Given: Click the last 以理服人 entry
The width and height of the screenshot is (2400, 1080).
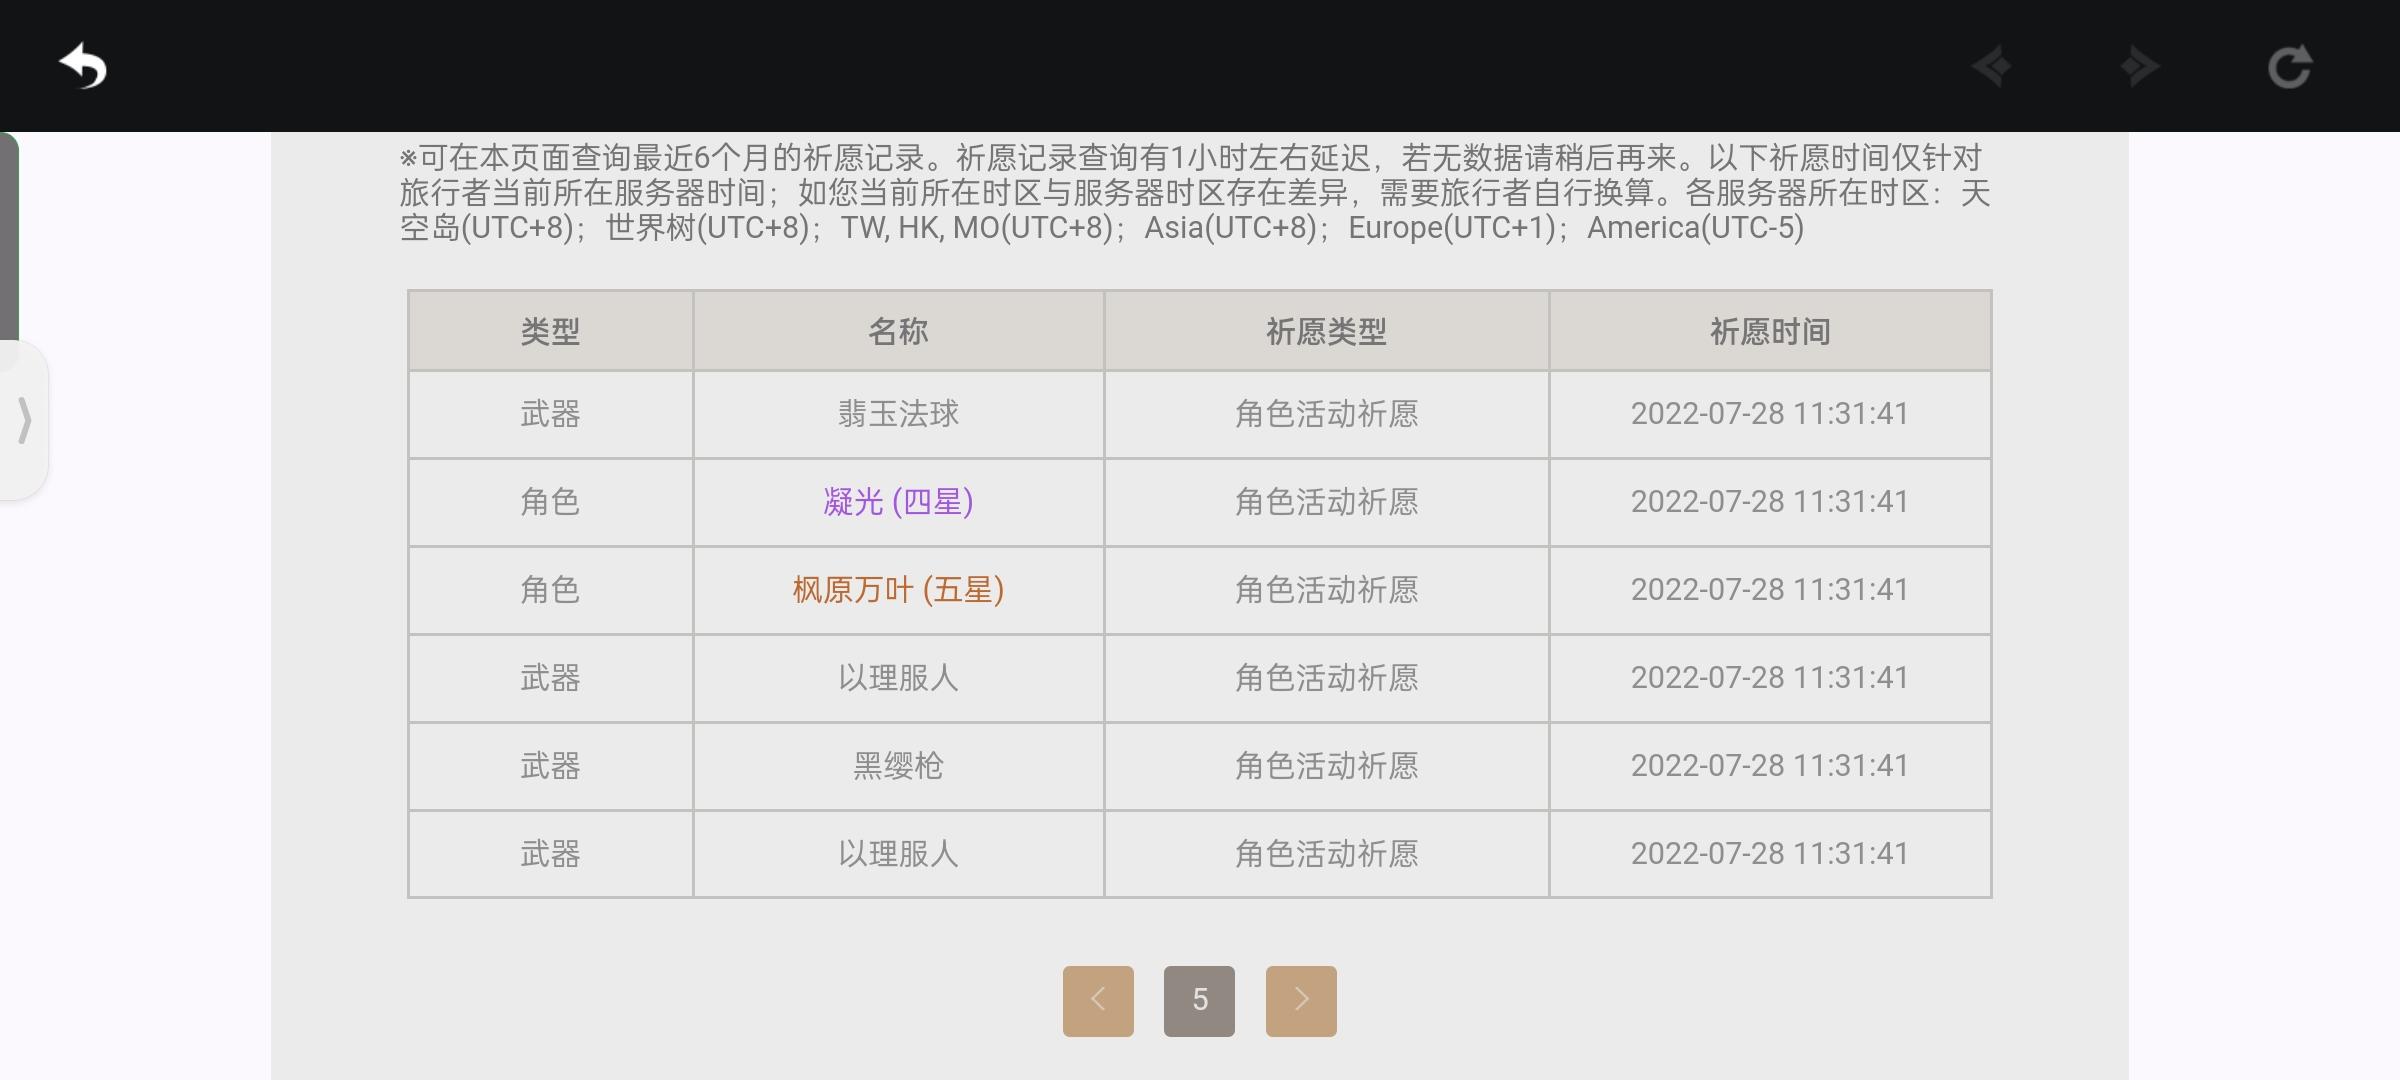Looking at the screenshot, I should tap(898, 854).
